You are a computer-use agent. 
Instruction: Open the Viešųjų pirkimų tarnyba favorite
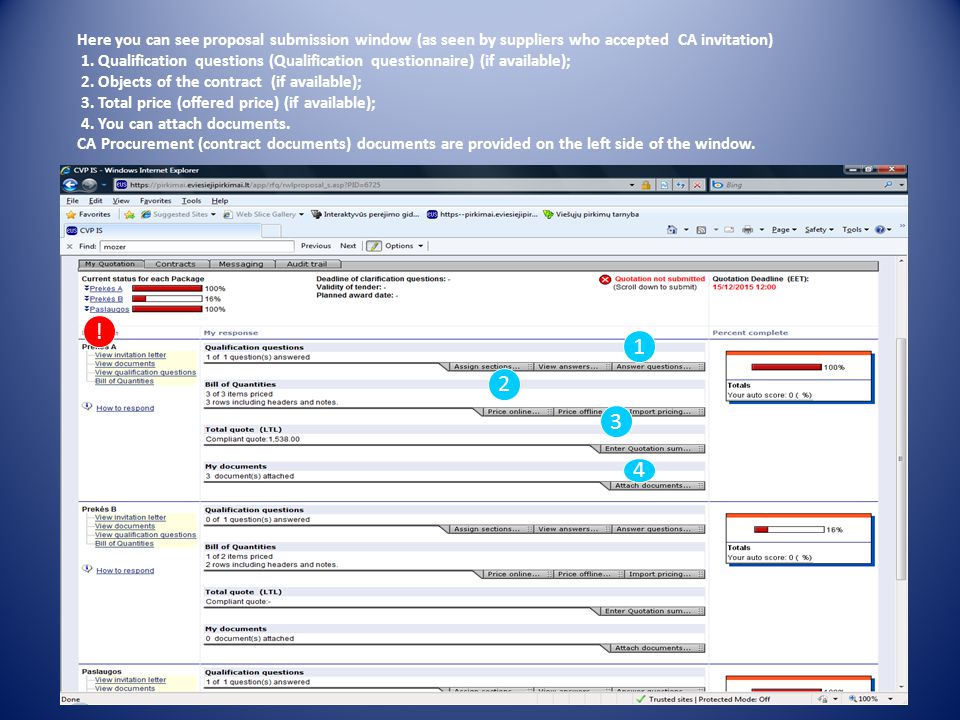[x=591, y=214]
